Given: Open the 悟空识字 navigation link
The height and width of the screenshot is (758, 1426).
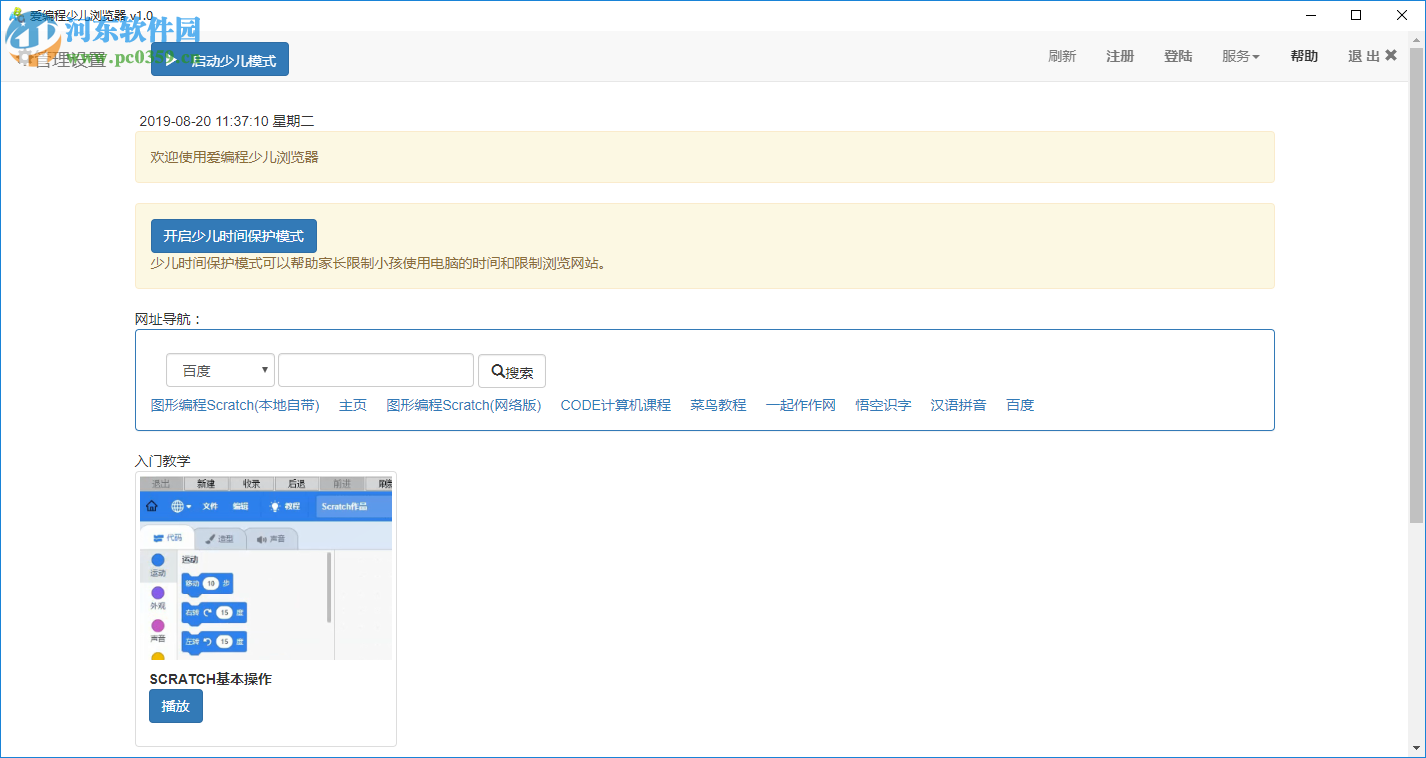Looking at the screenshot, I should 883,405.
